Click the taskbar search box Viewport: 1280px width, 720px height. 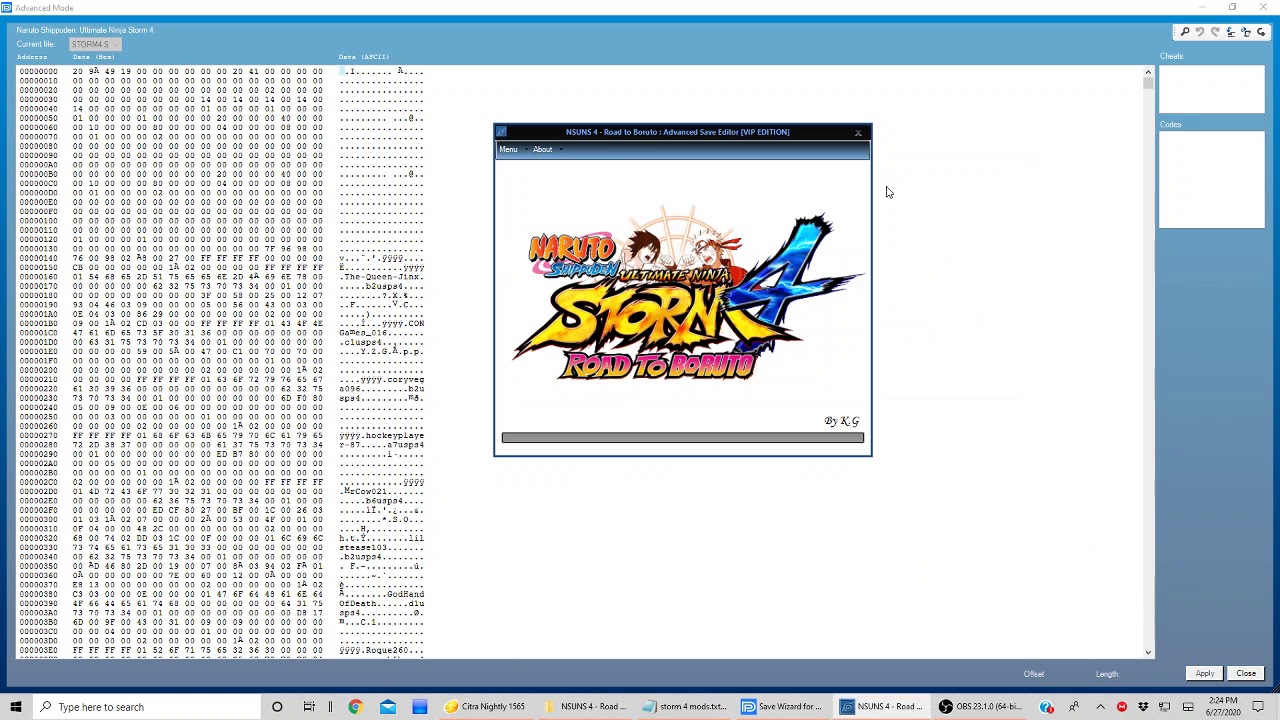click(146, 707)
